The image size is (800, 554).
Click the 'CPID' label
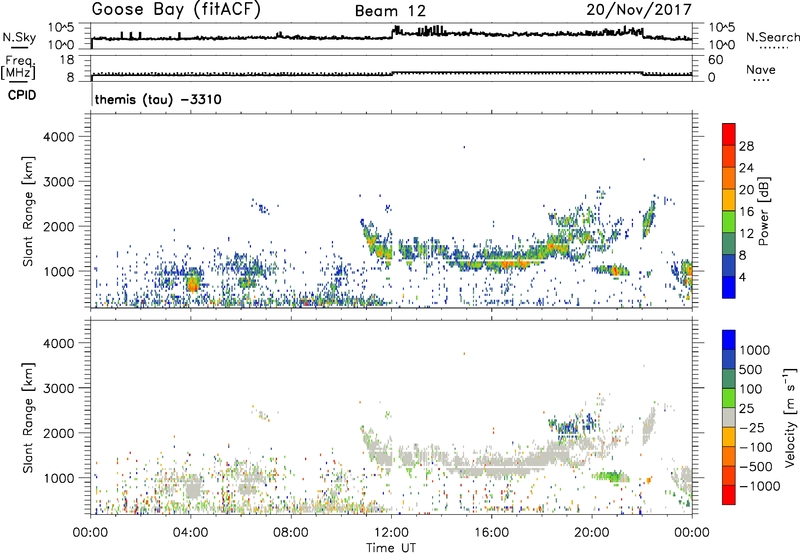(x=22, y=95)
